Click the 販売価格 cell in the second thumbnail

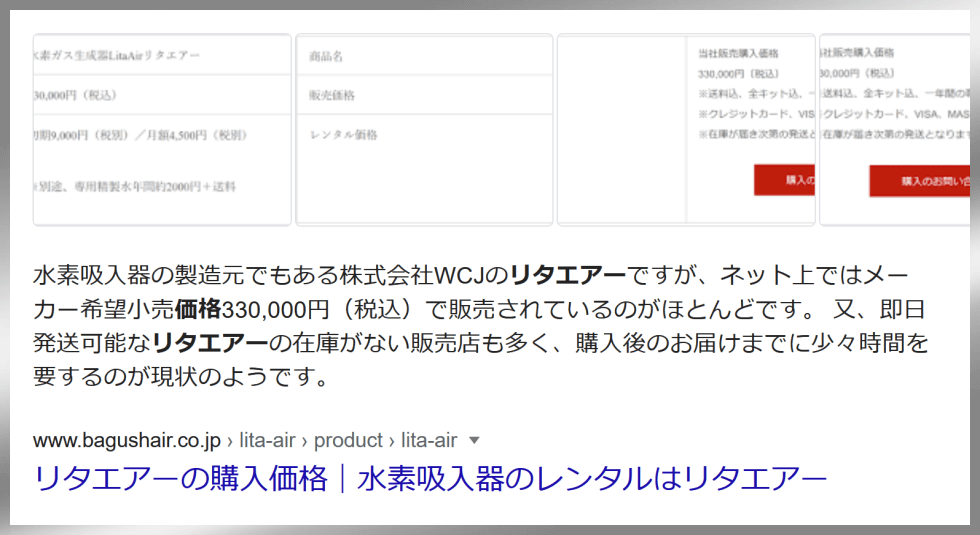[424, 95]
